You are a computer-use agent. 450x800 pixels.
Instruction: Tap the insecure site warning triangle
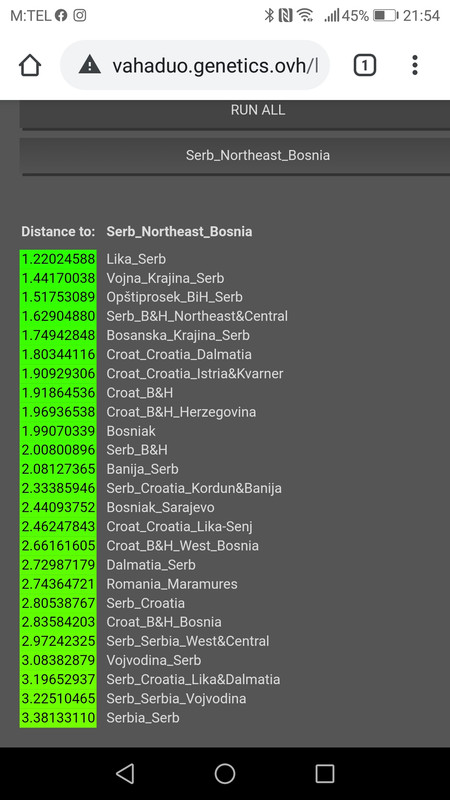coord(90,65)
